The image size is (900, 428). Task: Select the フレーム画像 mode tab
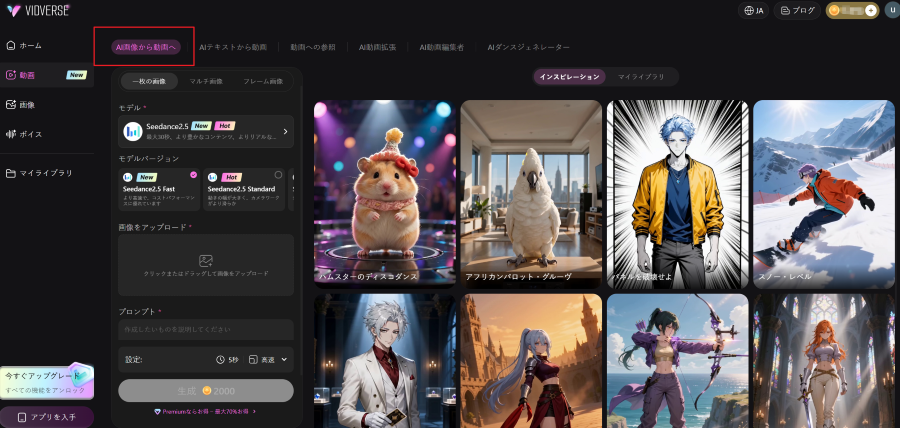coord(263,81)
